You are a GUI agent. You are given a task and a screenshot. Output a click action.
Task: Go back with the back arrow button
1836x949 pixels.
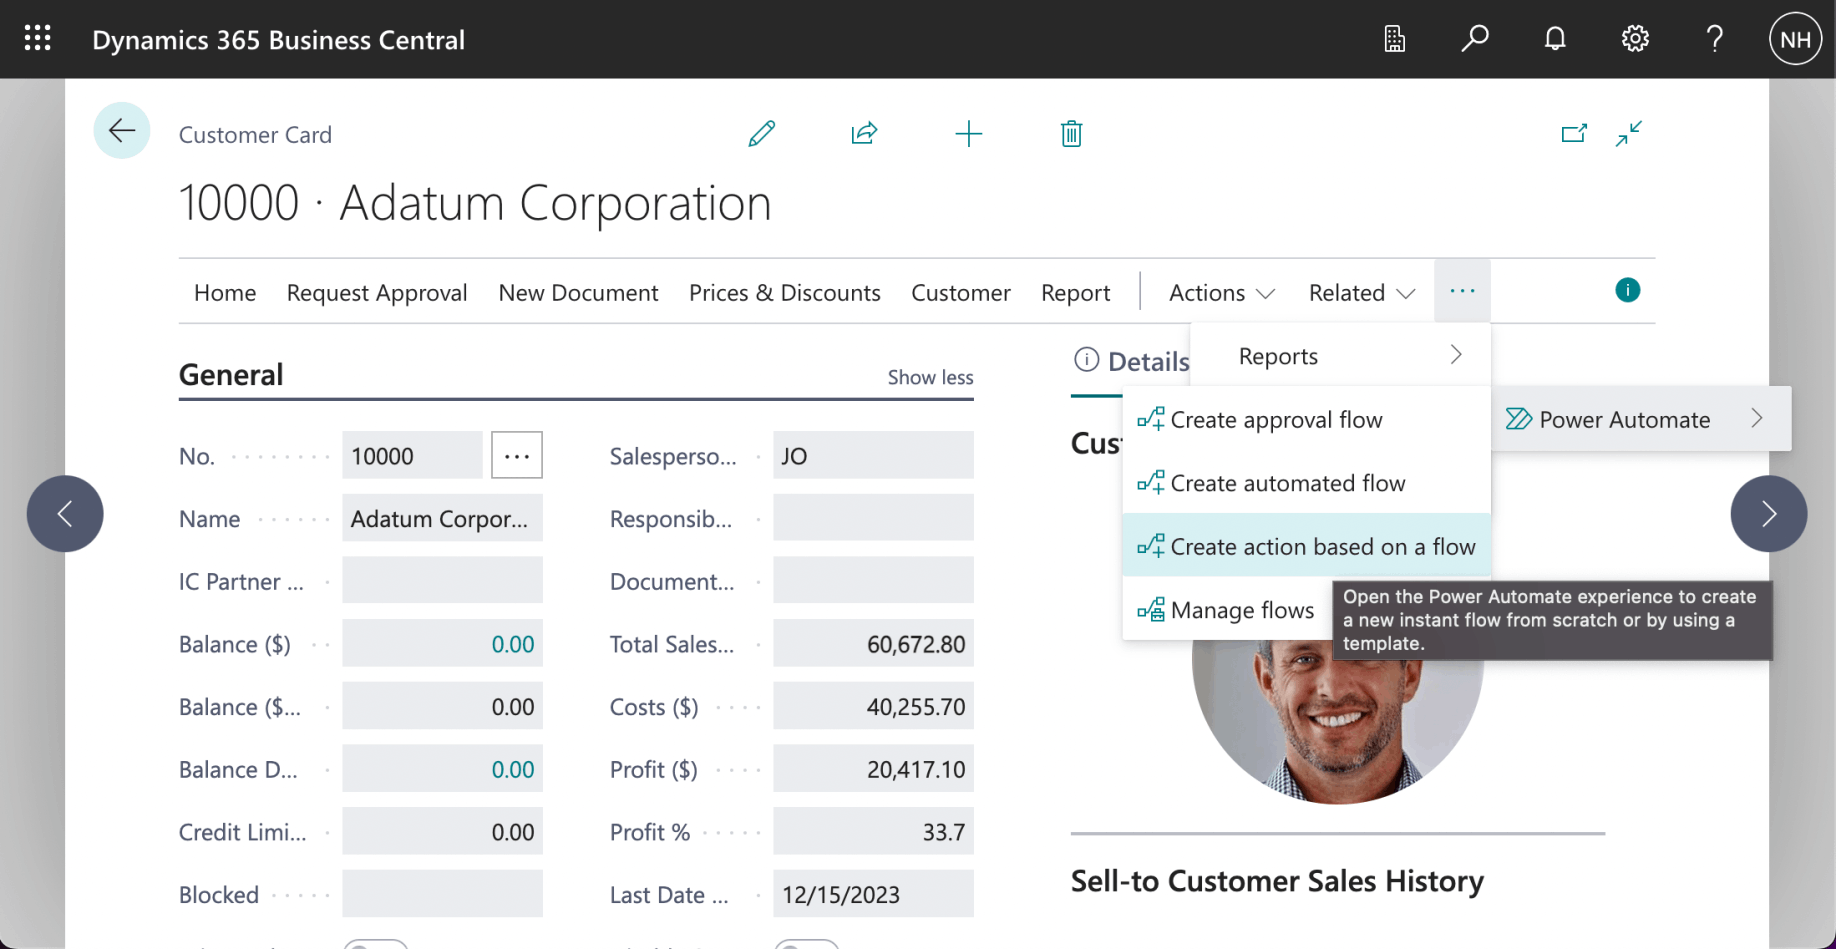122,131
